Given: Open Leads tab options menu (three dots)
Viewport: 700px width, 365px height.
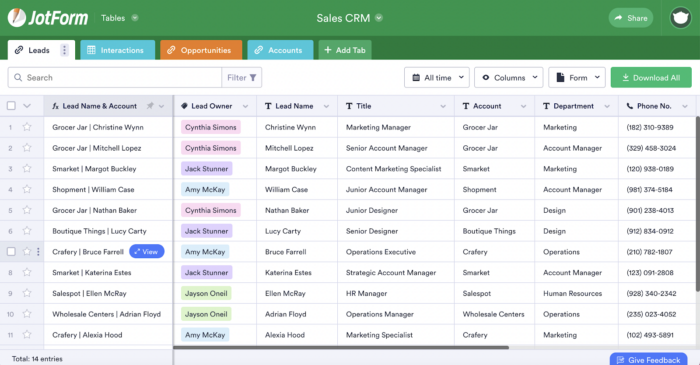Looking at the screenshot, I should [x=64, y=50].
